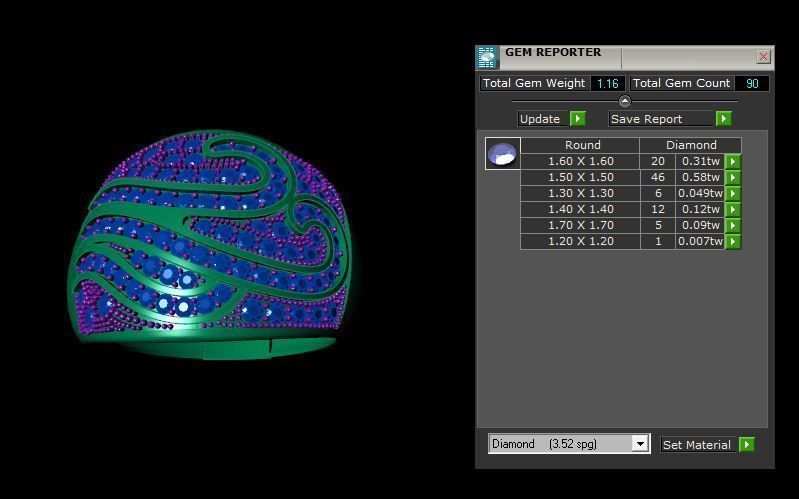
Task: Click the Total Gem Count label
Action: 681,84
